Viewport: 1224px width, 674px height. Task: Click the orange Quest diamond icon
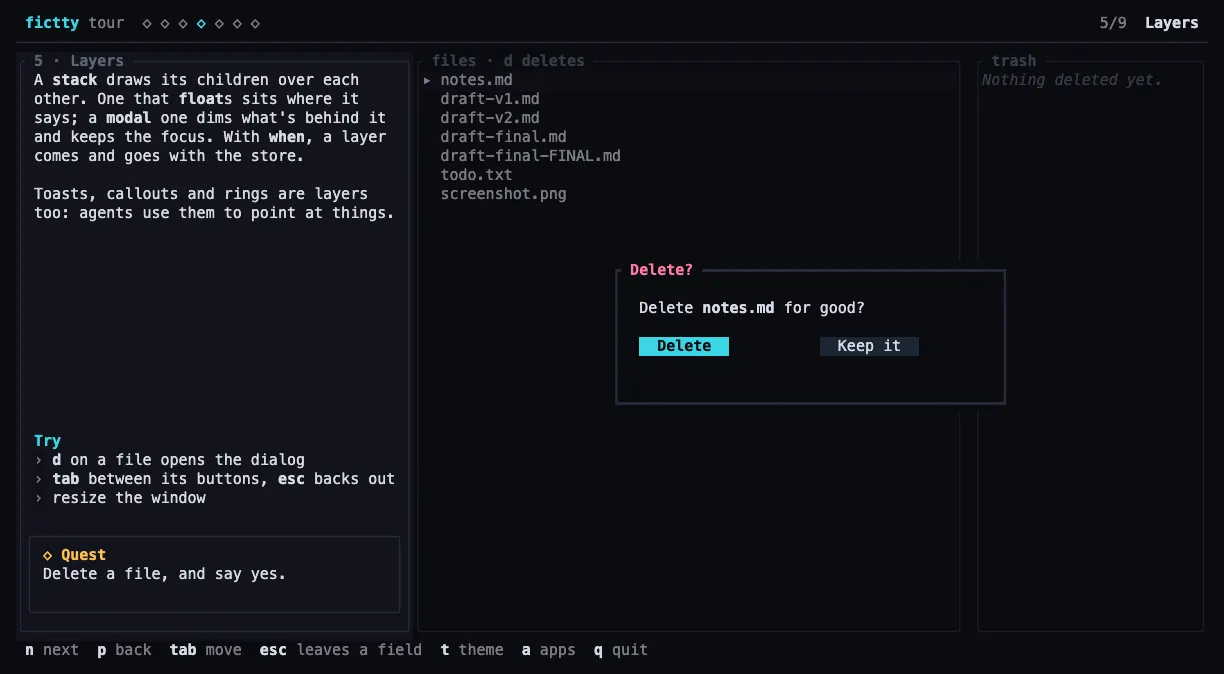tap(47, 555)
